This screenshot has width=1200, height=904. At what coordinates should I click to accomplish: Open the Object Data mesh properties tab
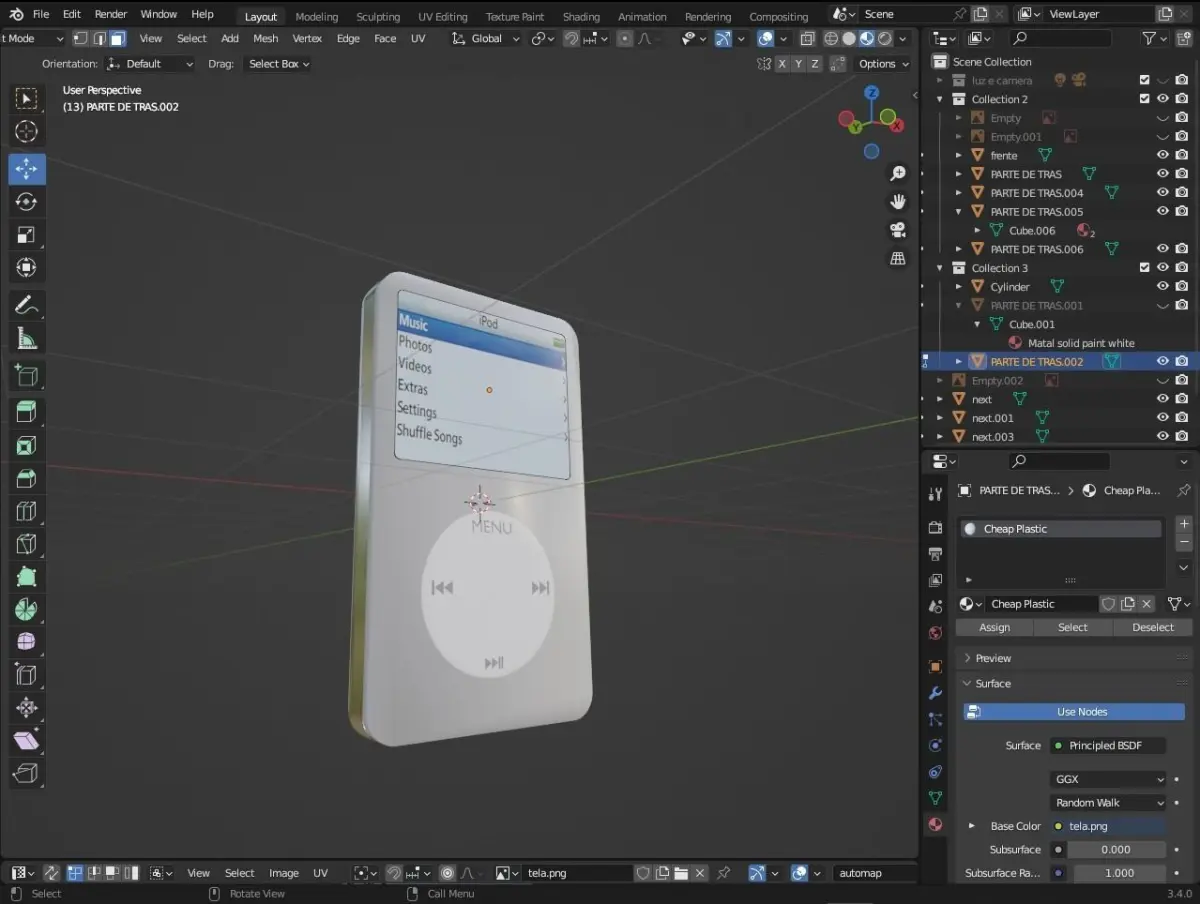pos(935,798)
